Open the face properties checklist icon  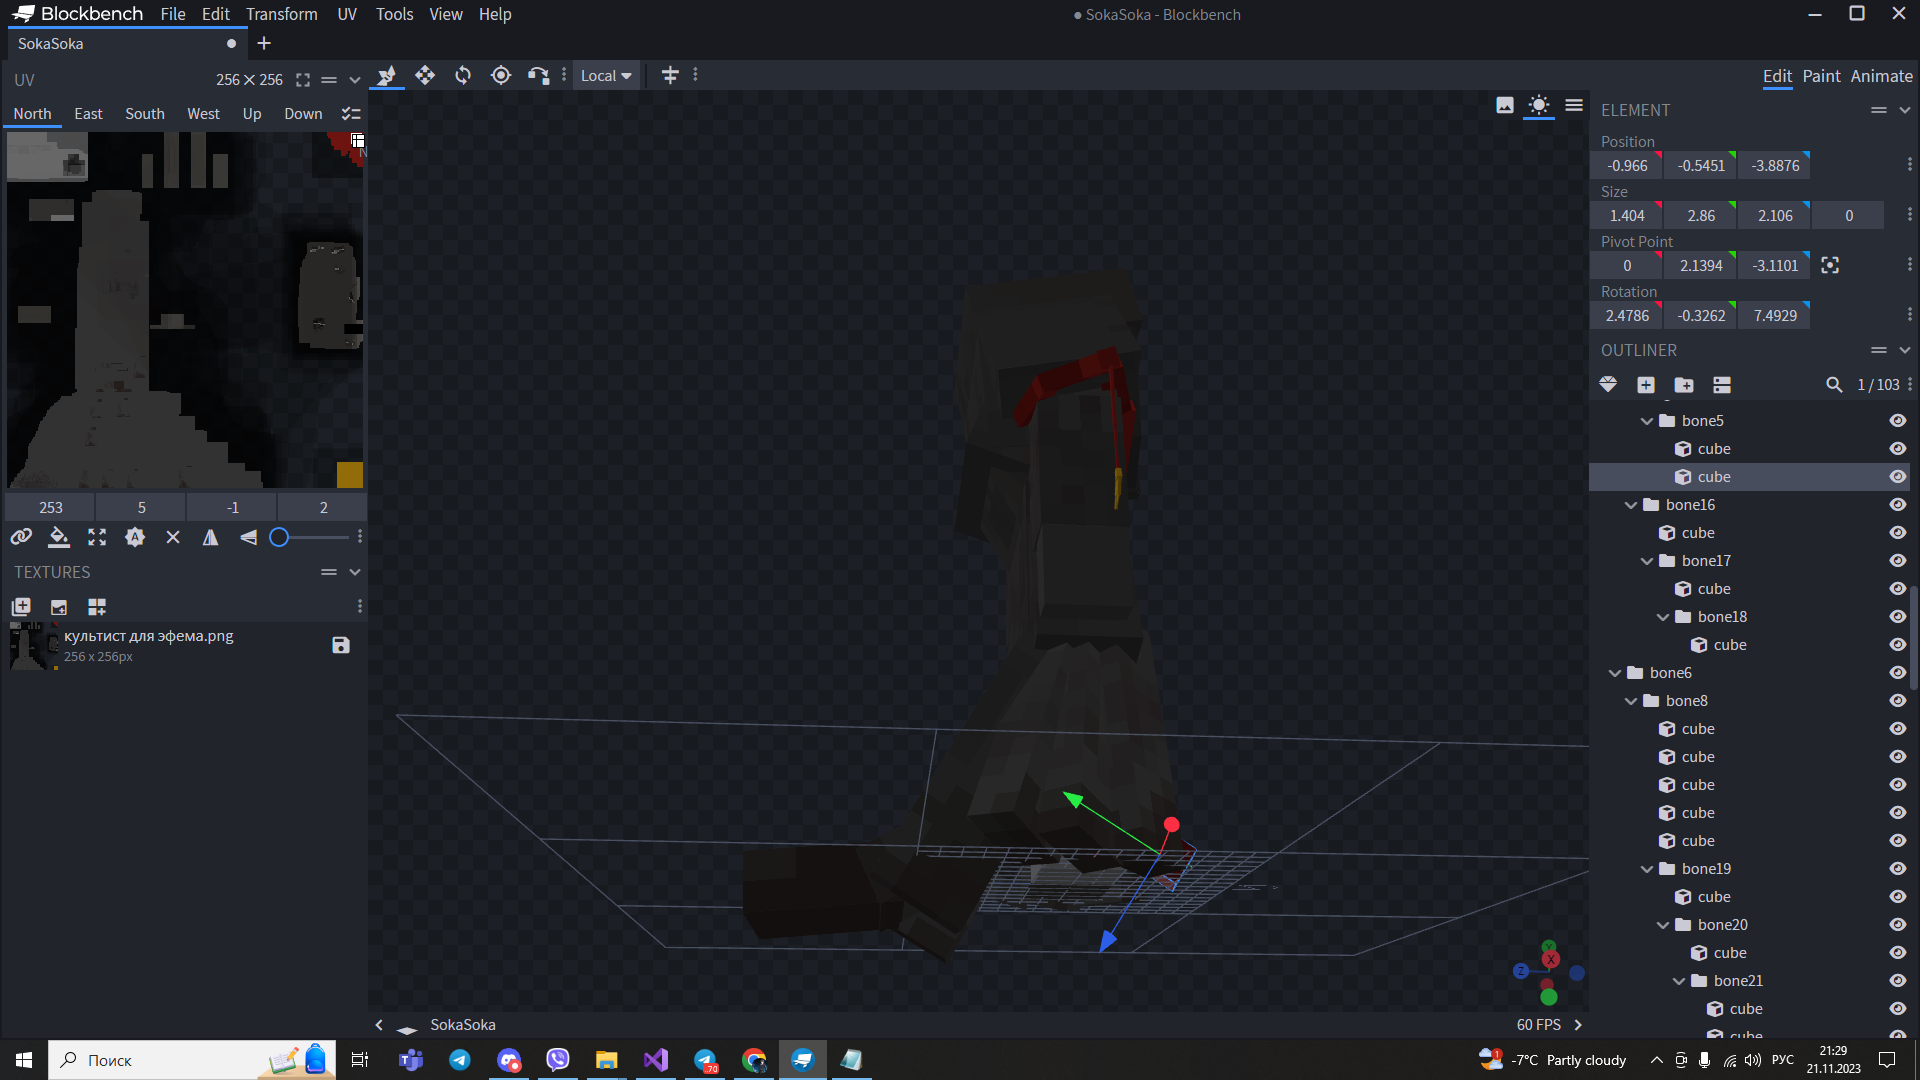[x=351, y=114]
